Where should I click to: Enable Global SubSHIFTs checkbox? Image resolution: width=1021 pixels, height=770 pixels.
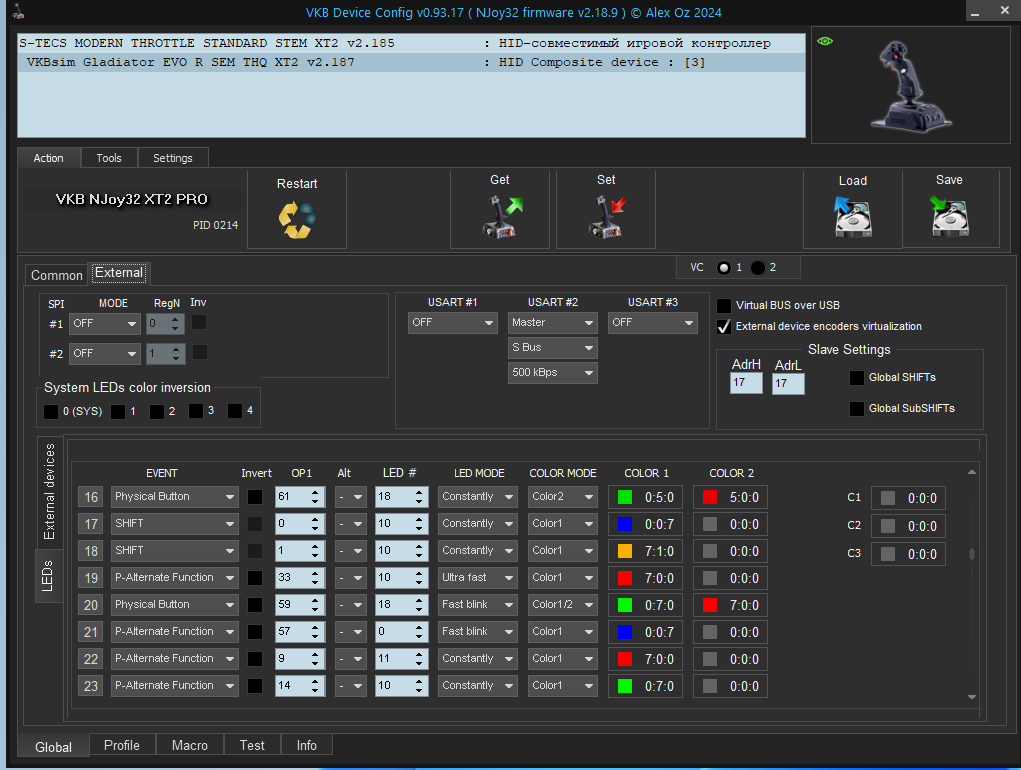[857, 408]
